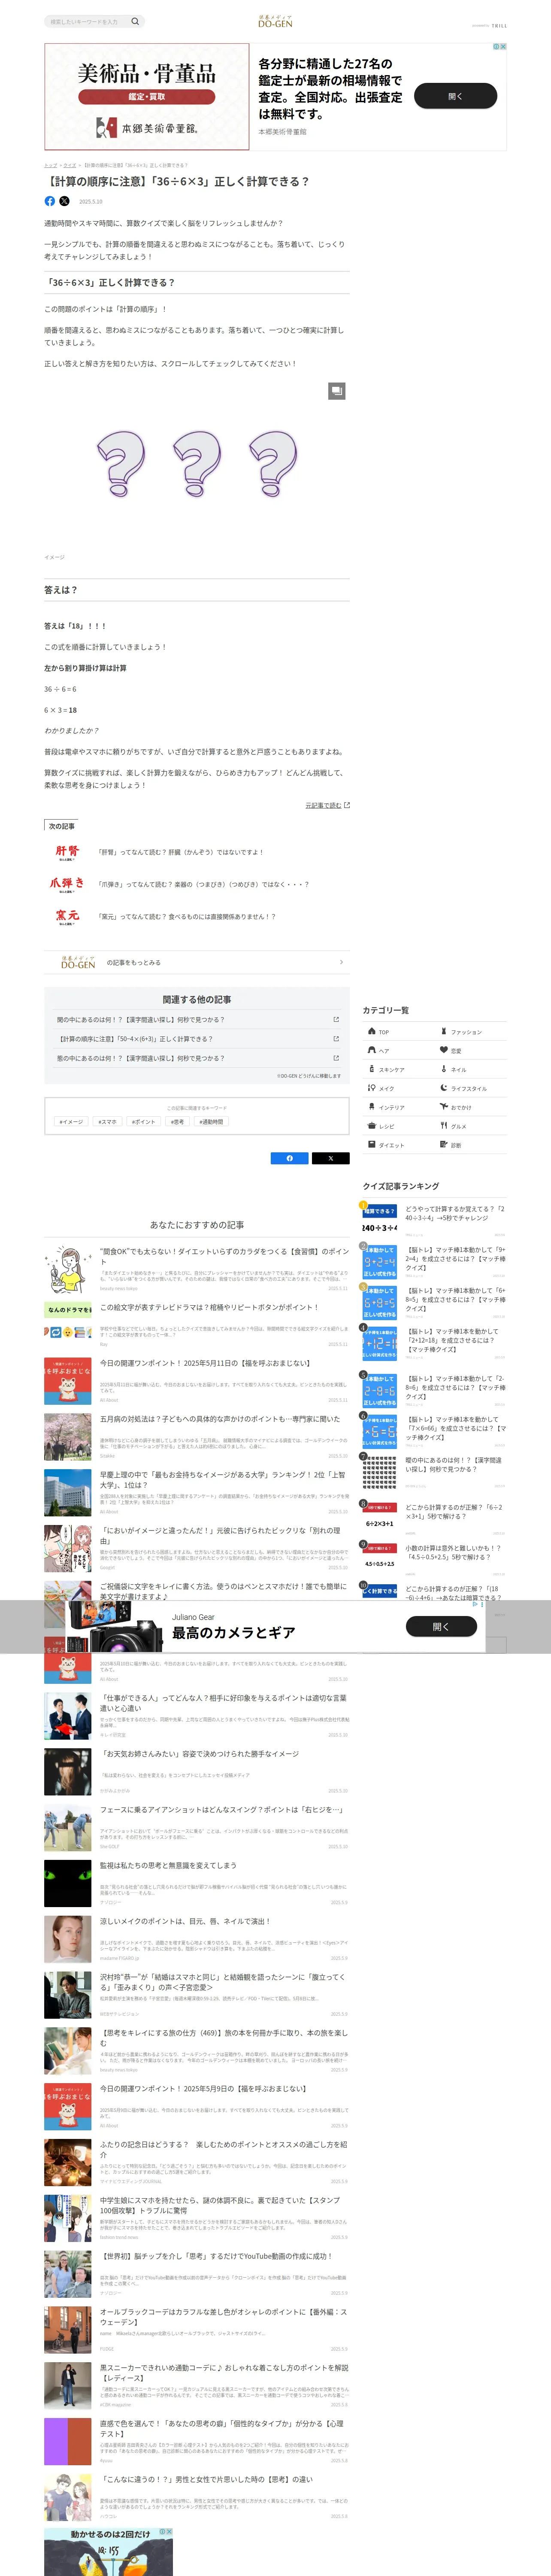Select the #ポイント keyword tag

tap(144, 1122)
